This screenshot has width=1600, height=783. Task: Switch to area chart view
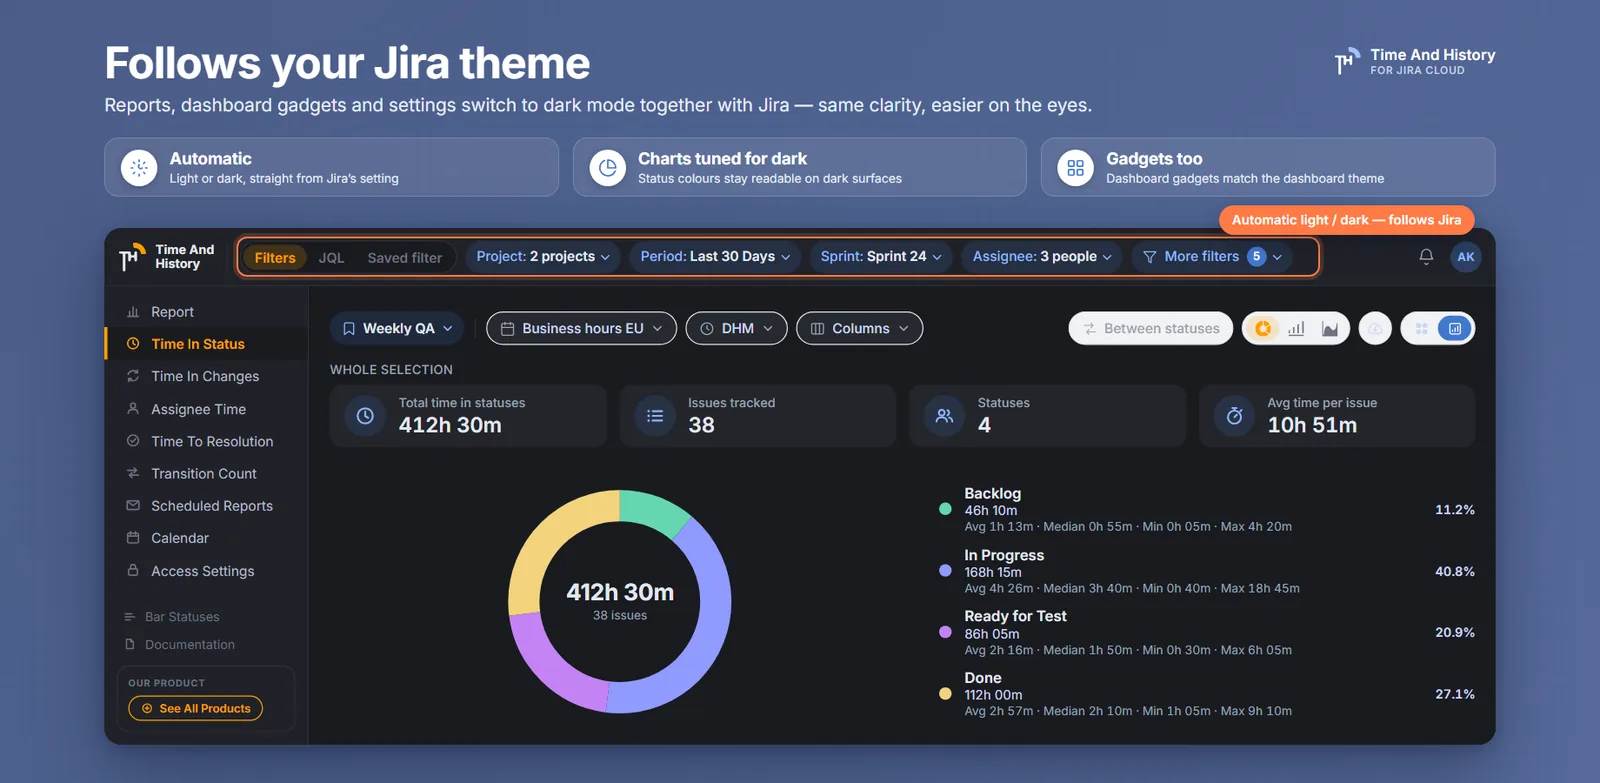click(x=1330, y=328)
